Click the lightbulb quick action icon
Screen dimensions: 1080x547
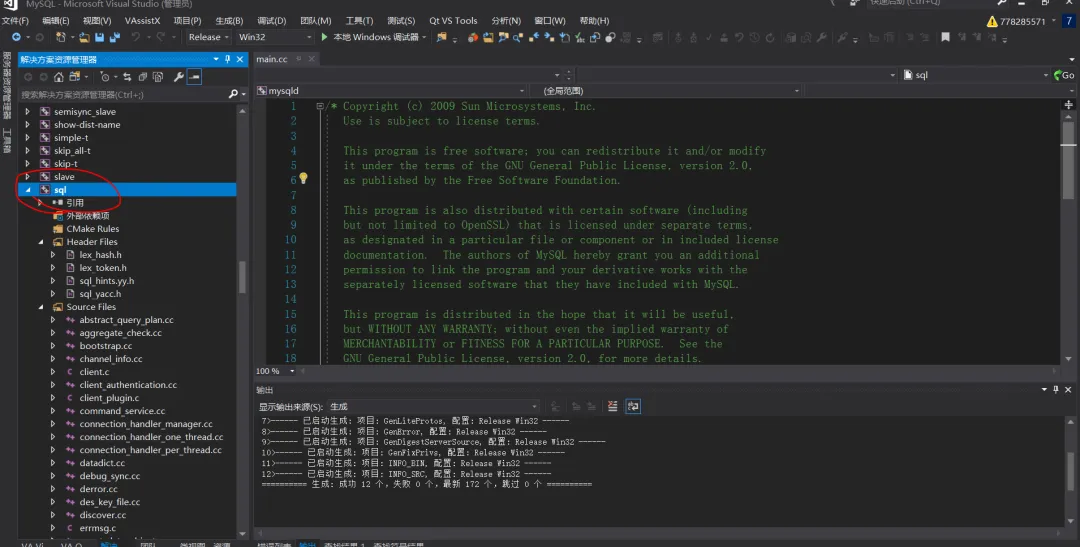point(304,180)
